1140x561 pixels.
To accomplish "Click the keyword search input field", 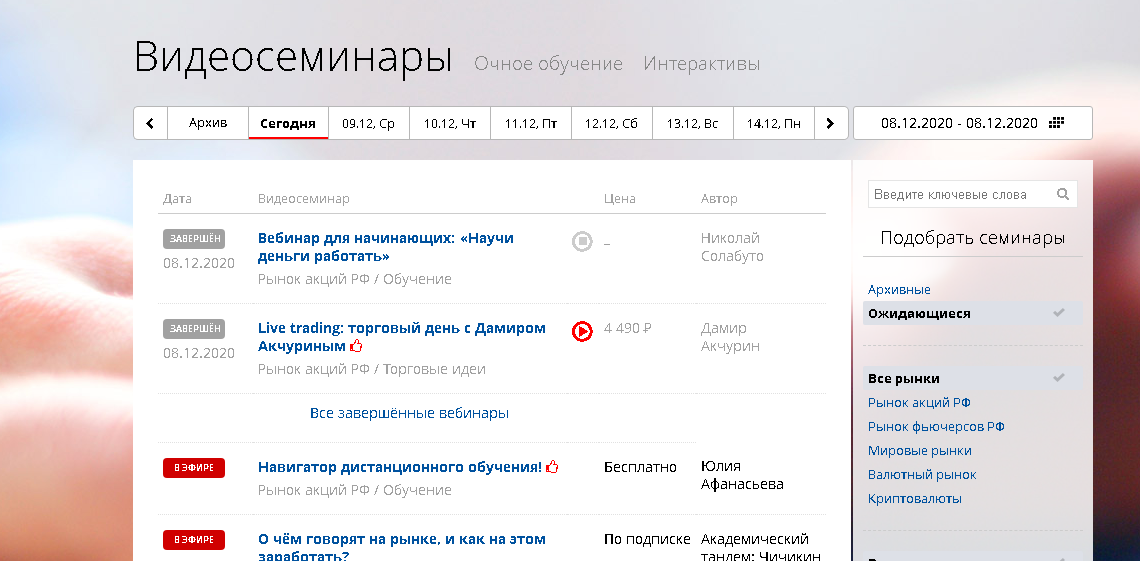I will [x=958, y=195].
